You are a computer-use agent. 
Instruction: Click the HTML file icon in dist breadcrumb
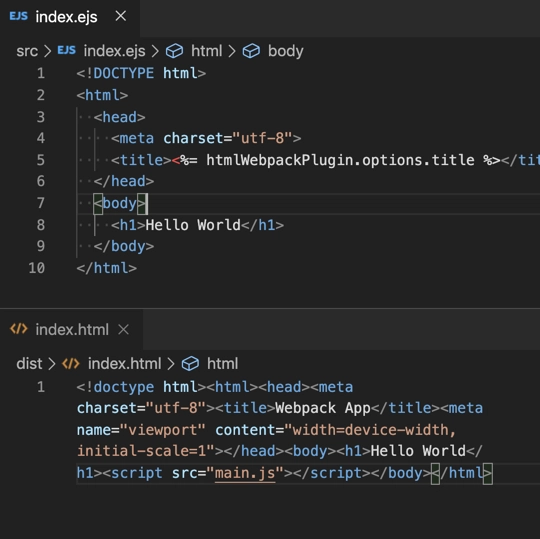[71, 364]
